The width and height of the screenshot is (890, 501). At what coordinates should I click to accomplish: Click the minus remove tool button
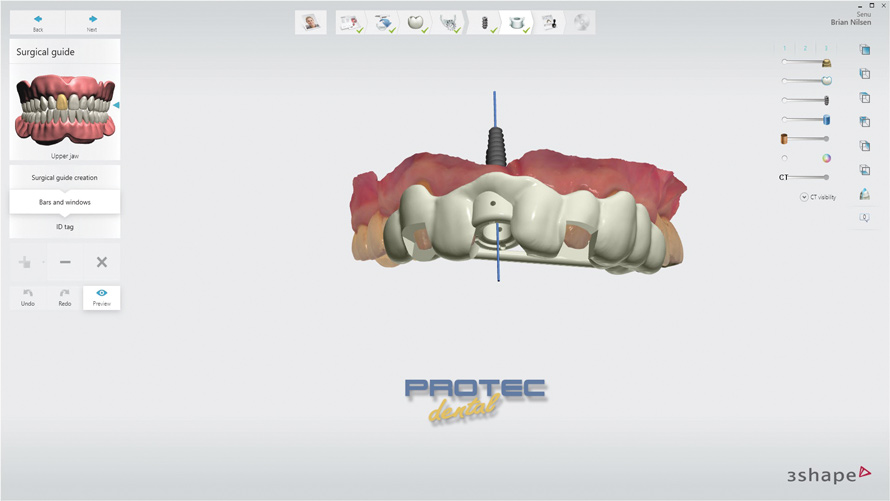(65, 262)
